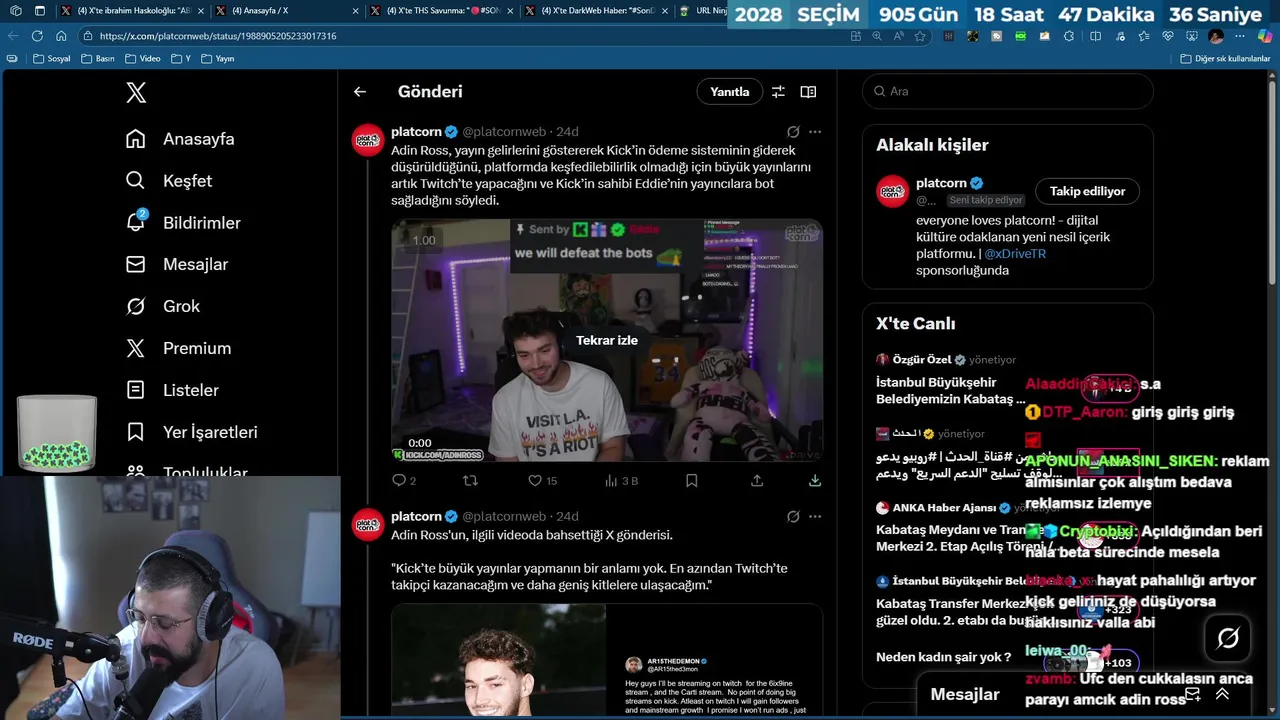Open Özgür Özel live broadcast

pyautogui.click(x=949, y=379)
